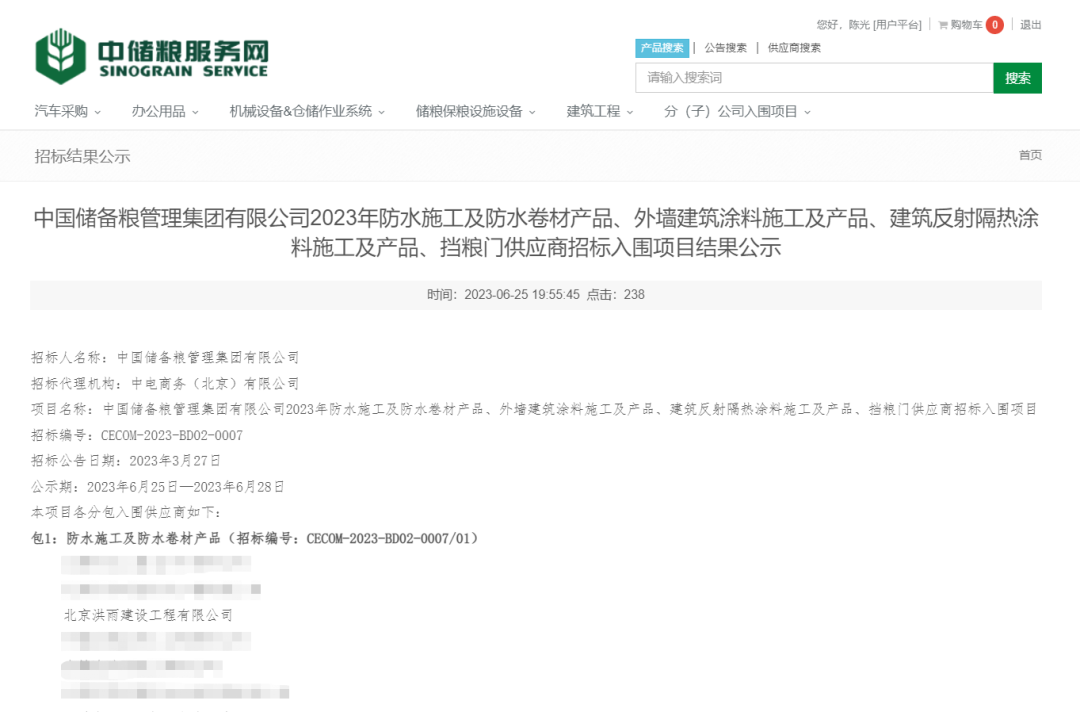
Task: Open the shopping cart icon
Action: tap(943, 25)
